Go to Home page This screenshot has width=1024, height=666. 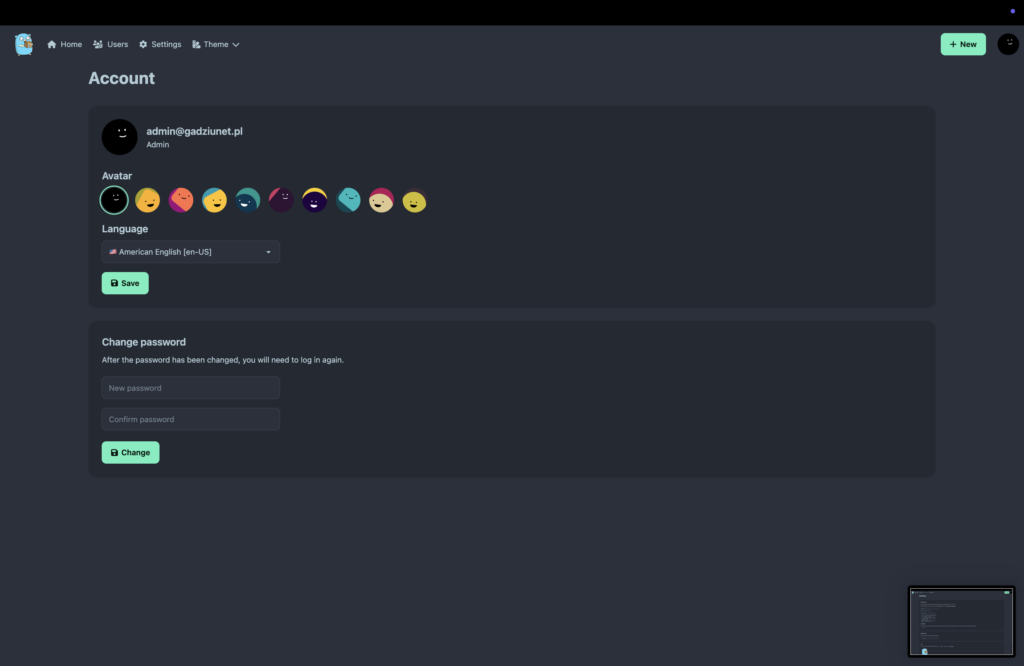(x=65, y=44)
